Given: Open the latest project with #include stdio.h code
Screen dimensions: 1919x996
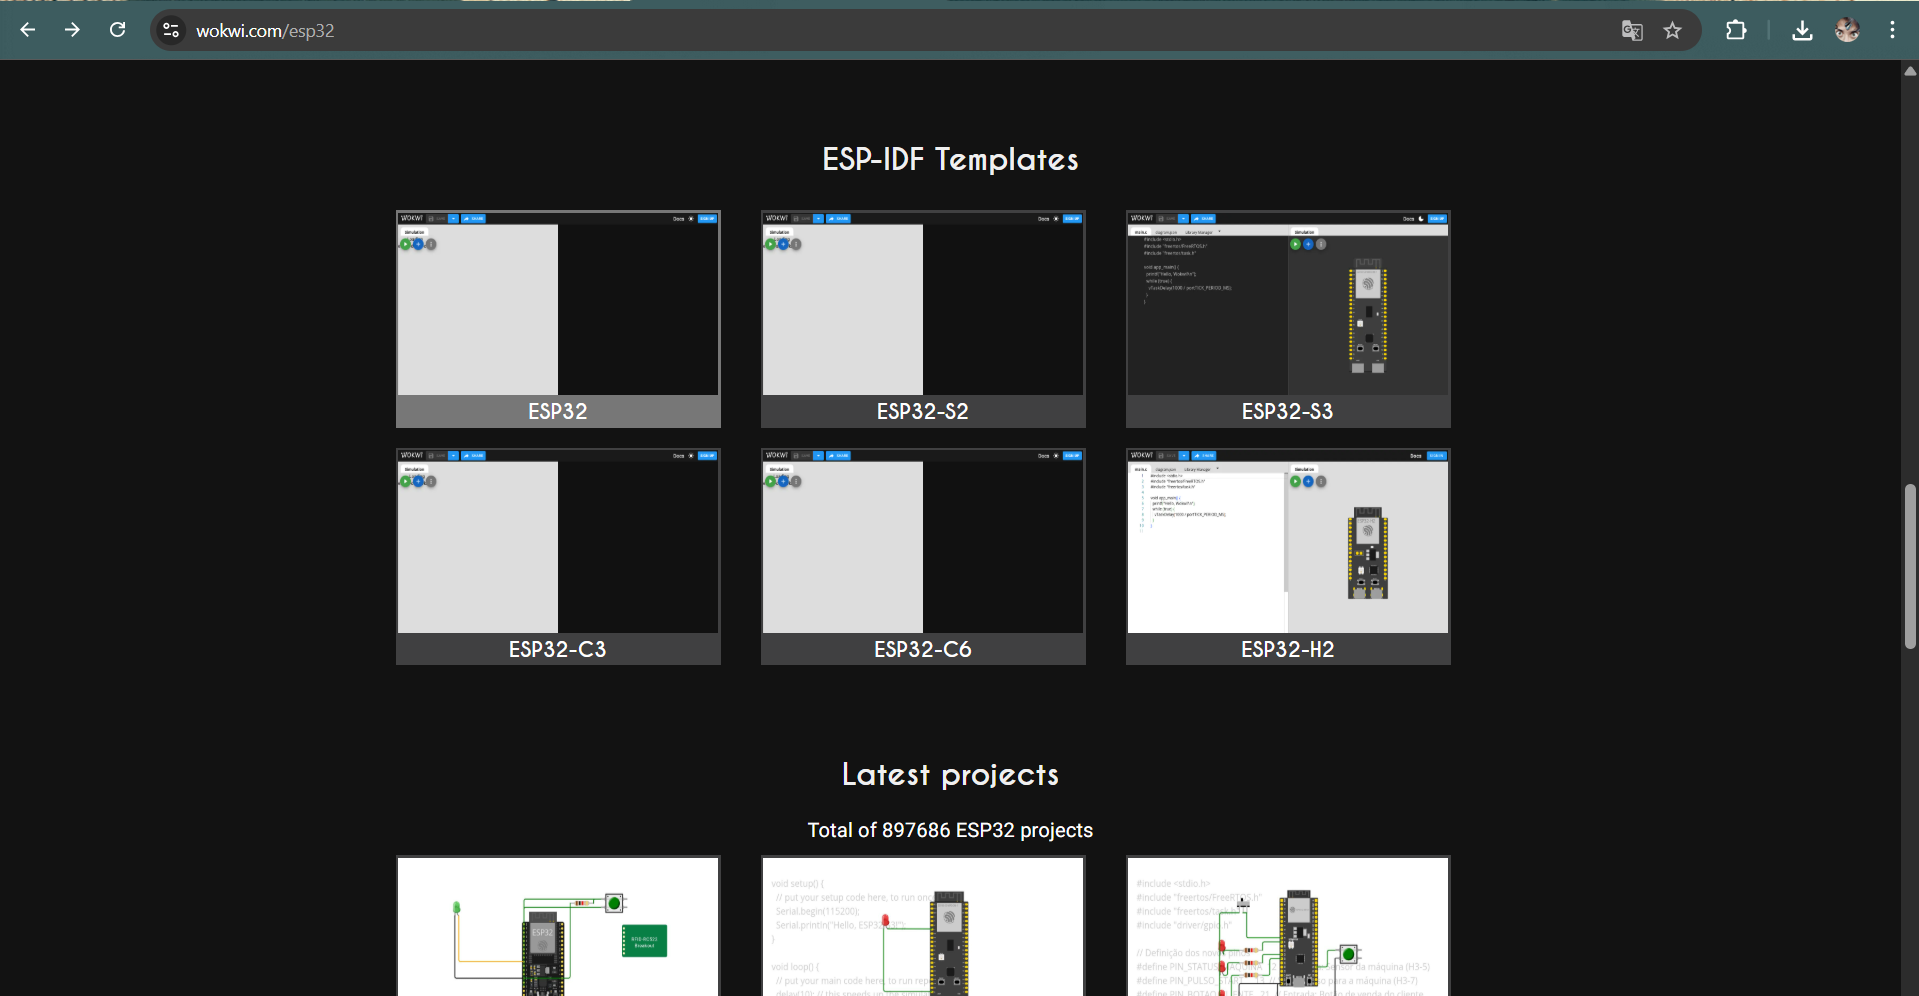Looking at the screenshot, I should point(1288,926).
